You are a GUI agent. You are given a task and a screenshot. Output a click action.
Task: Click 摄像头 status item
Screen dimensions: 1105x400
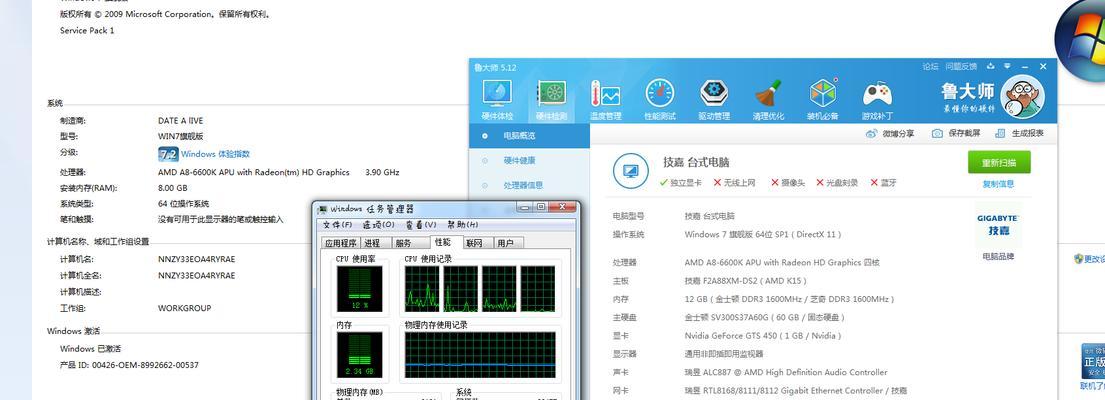788,182
